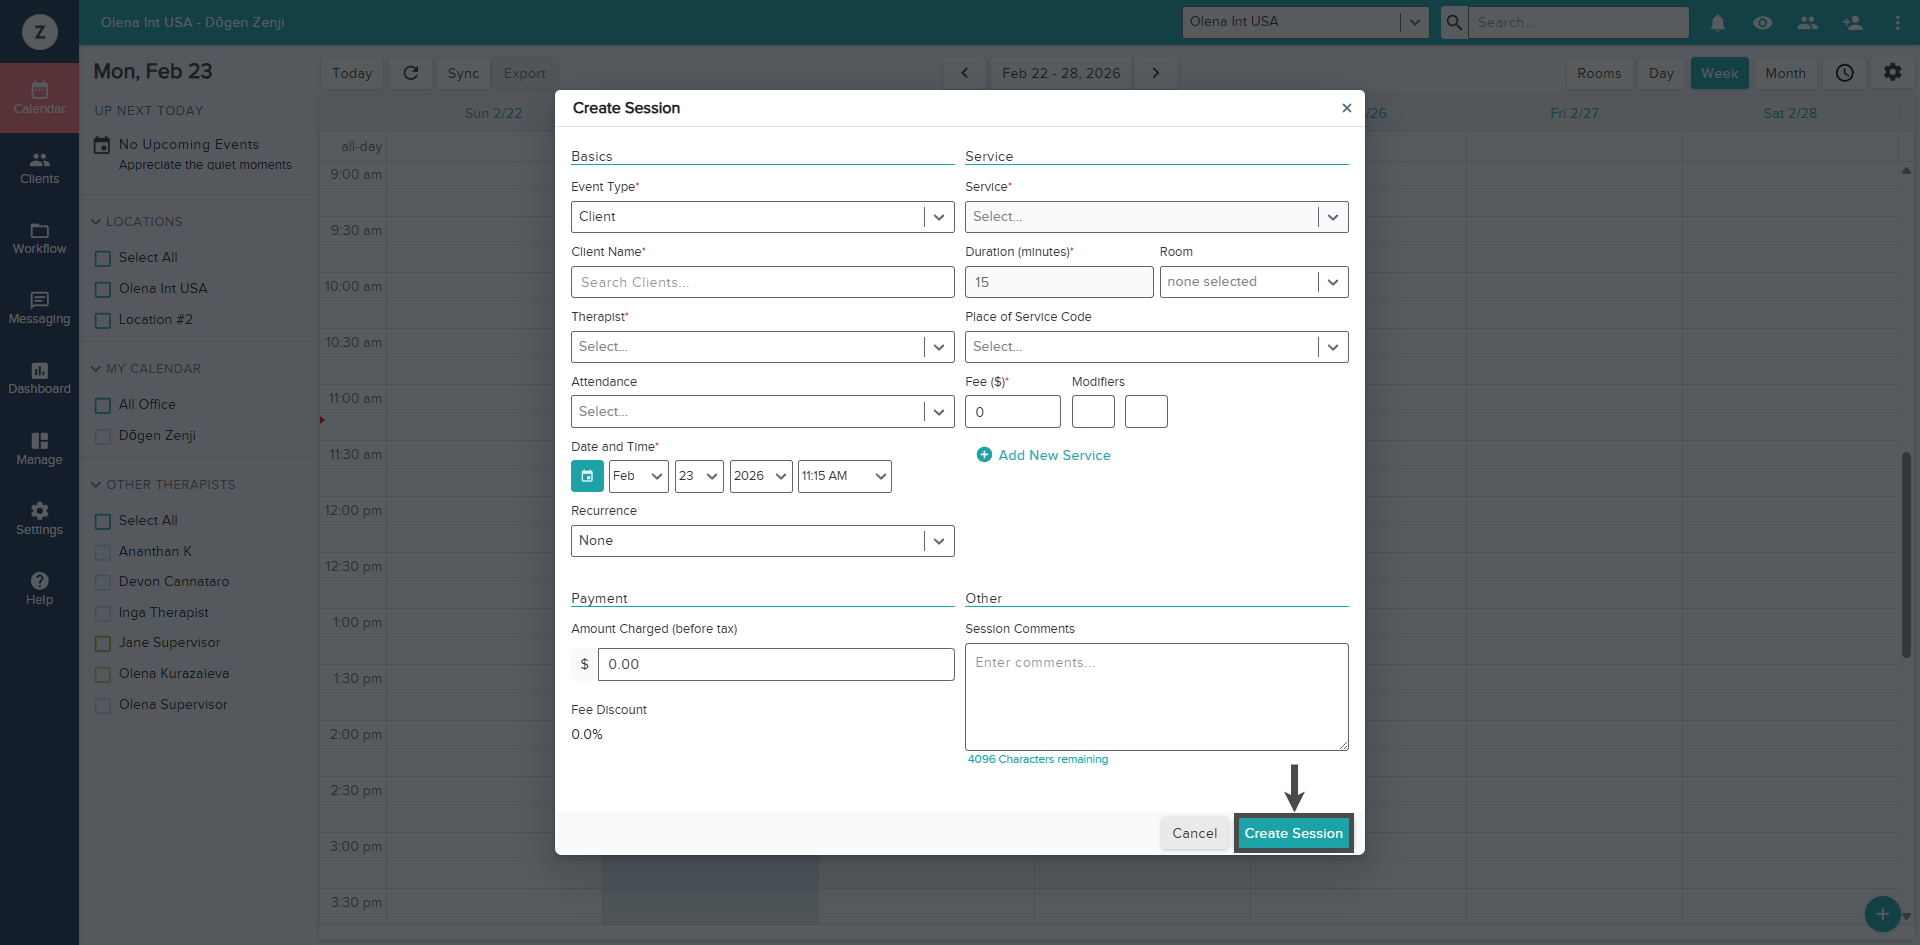
Task: Click the Search Clients input field
Action: 762,282
